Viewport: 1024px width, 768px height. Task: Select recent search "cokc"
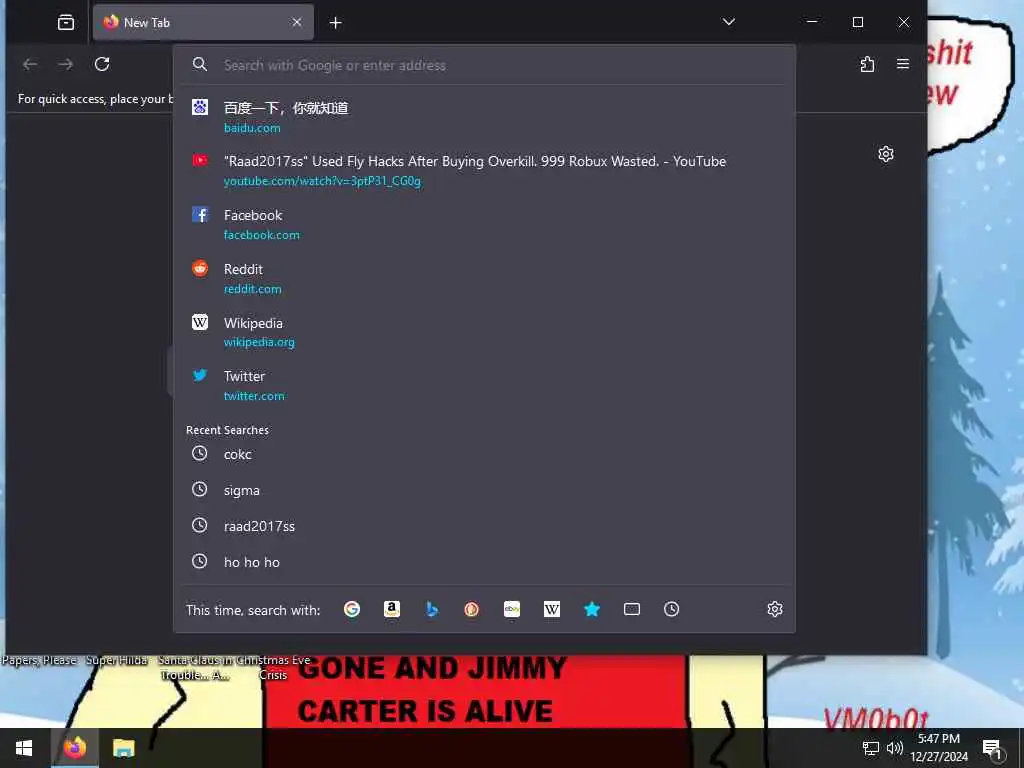484,454
